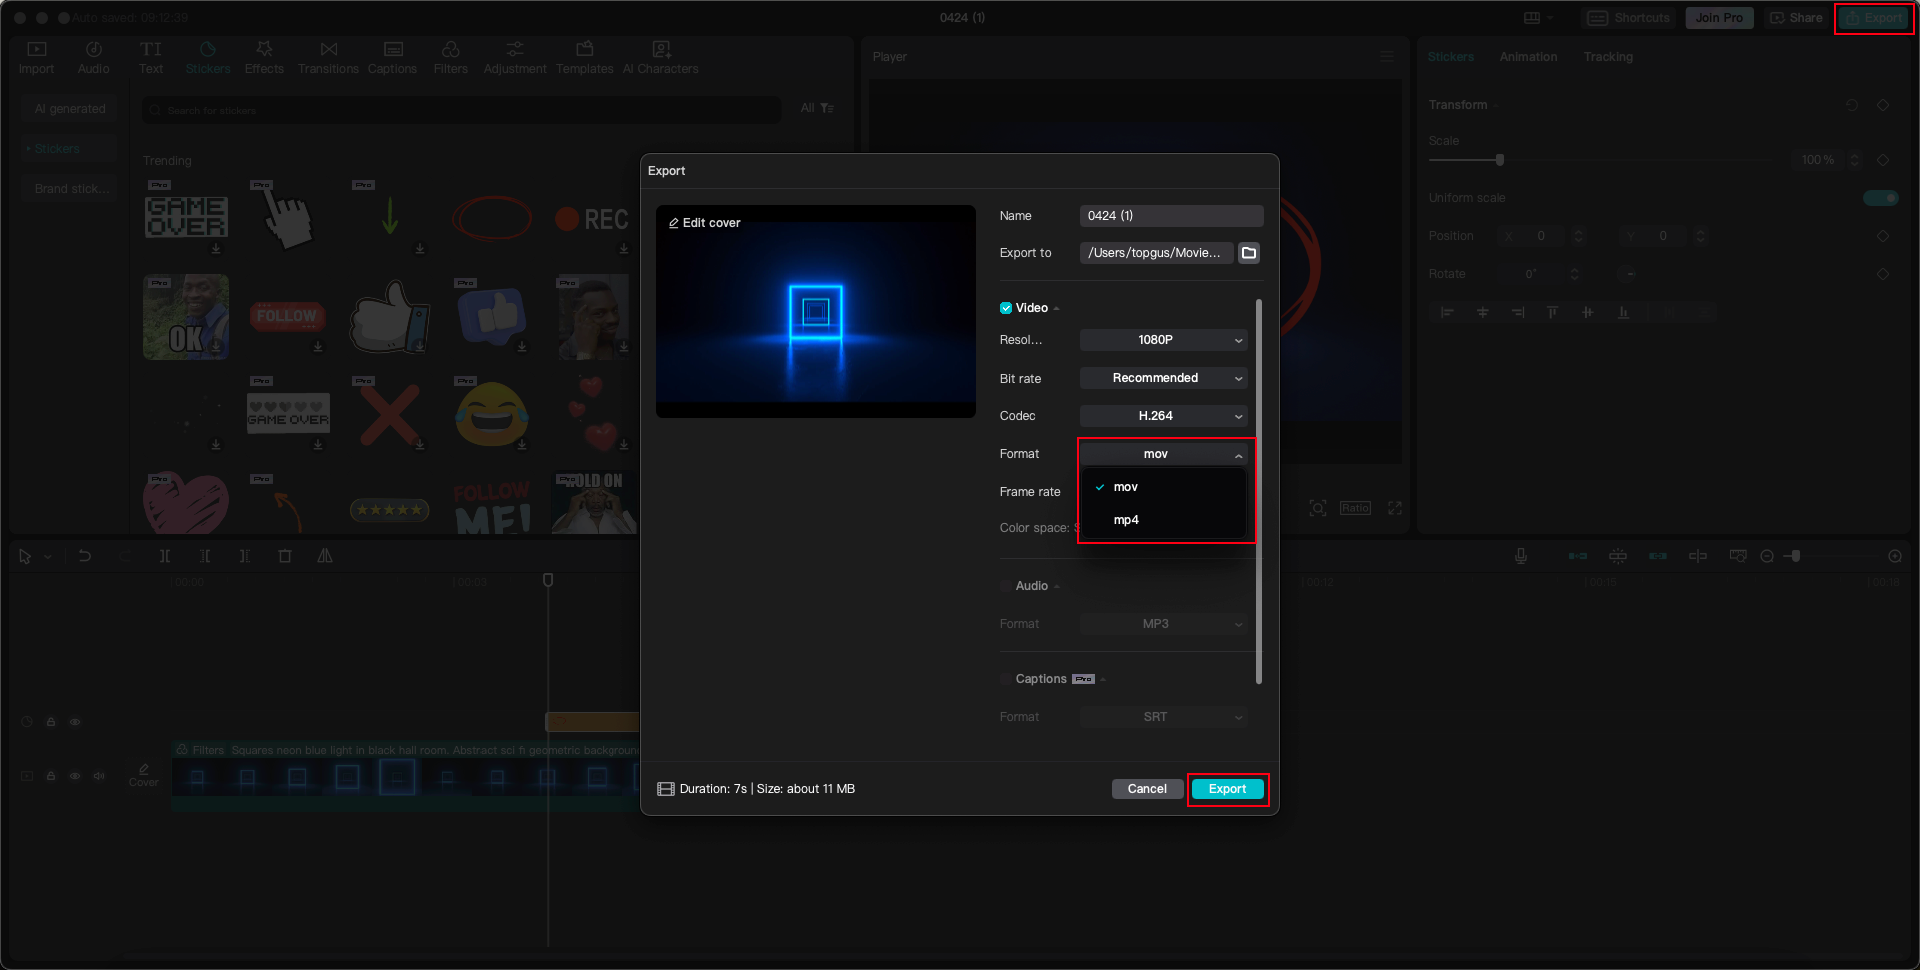The image size is (1920, 970).
Task: Click the Export dialog vertical scrollbar
Action: [1259, 491]
